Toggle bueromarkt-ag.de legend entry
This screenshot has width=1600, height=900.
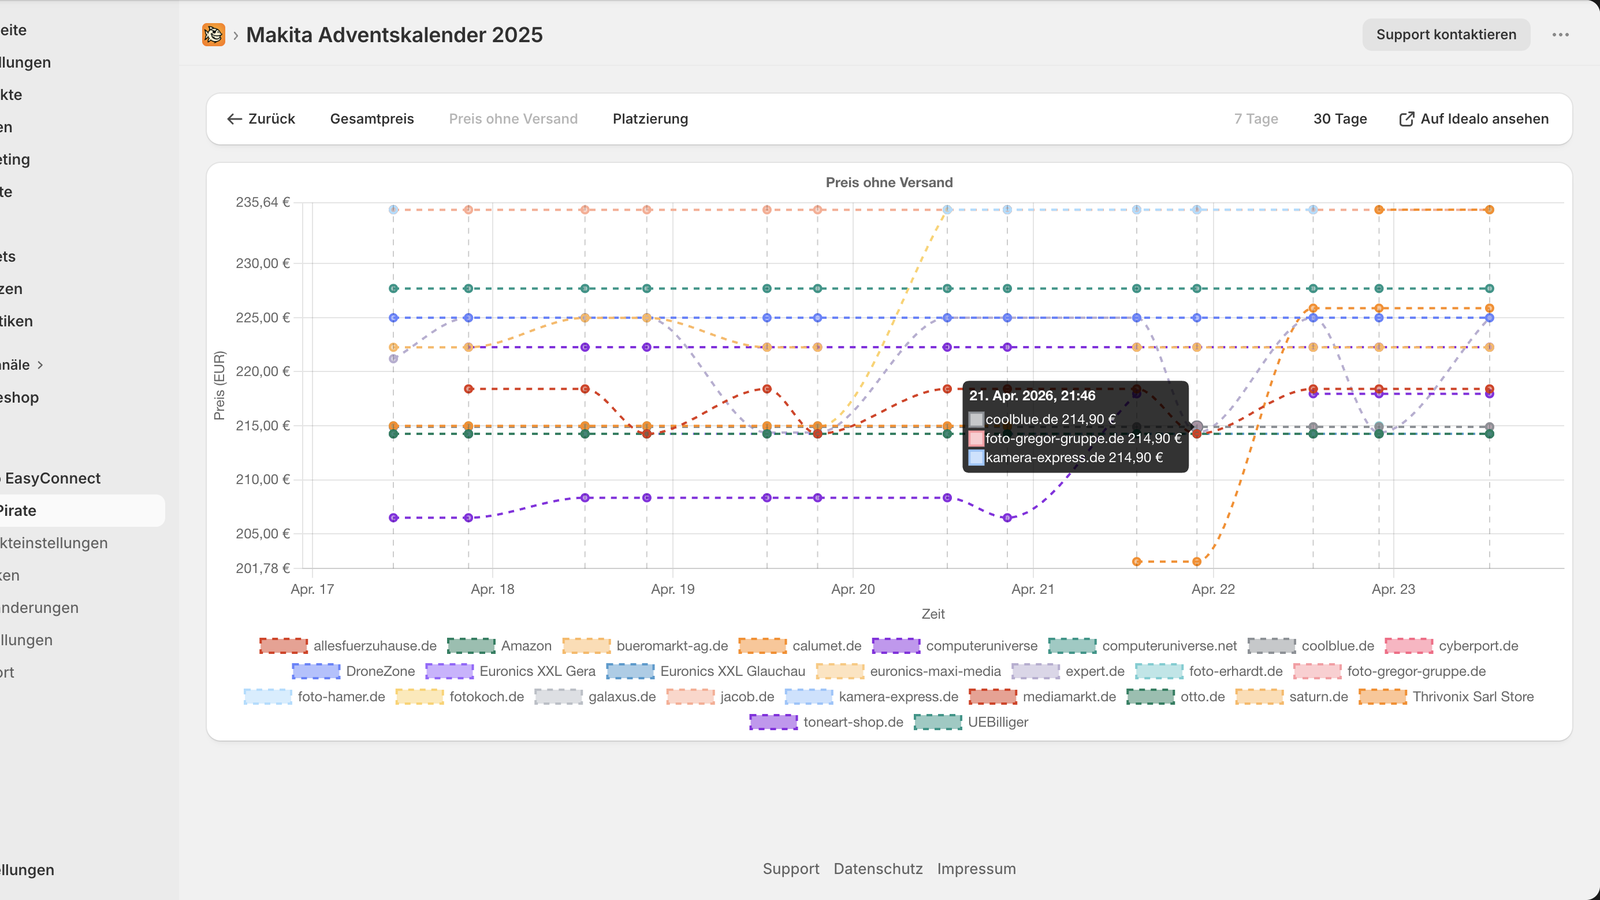pyautogui.click(x=645, y=646)
